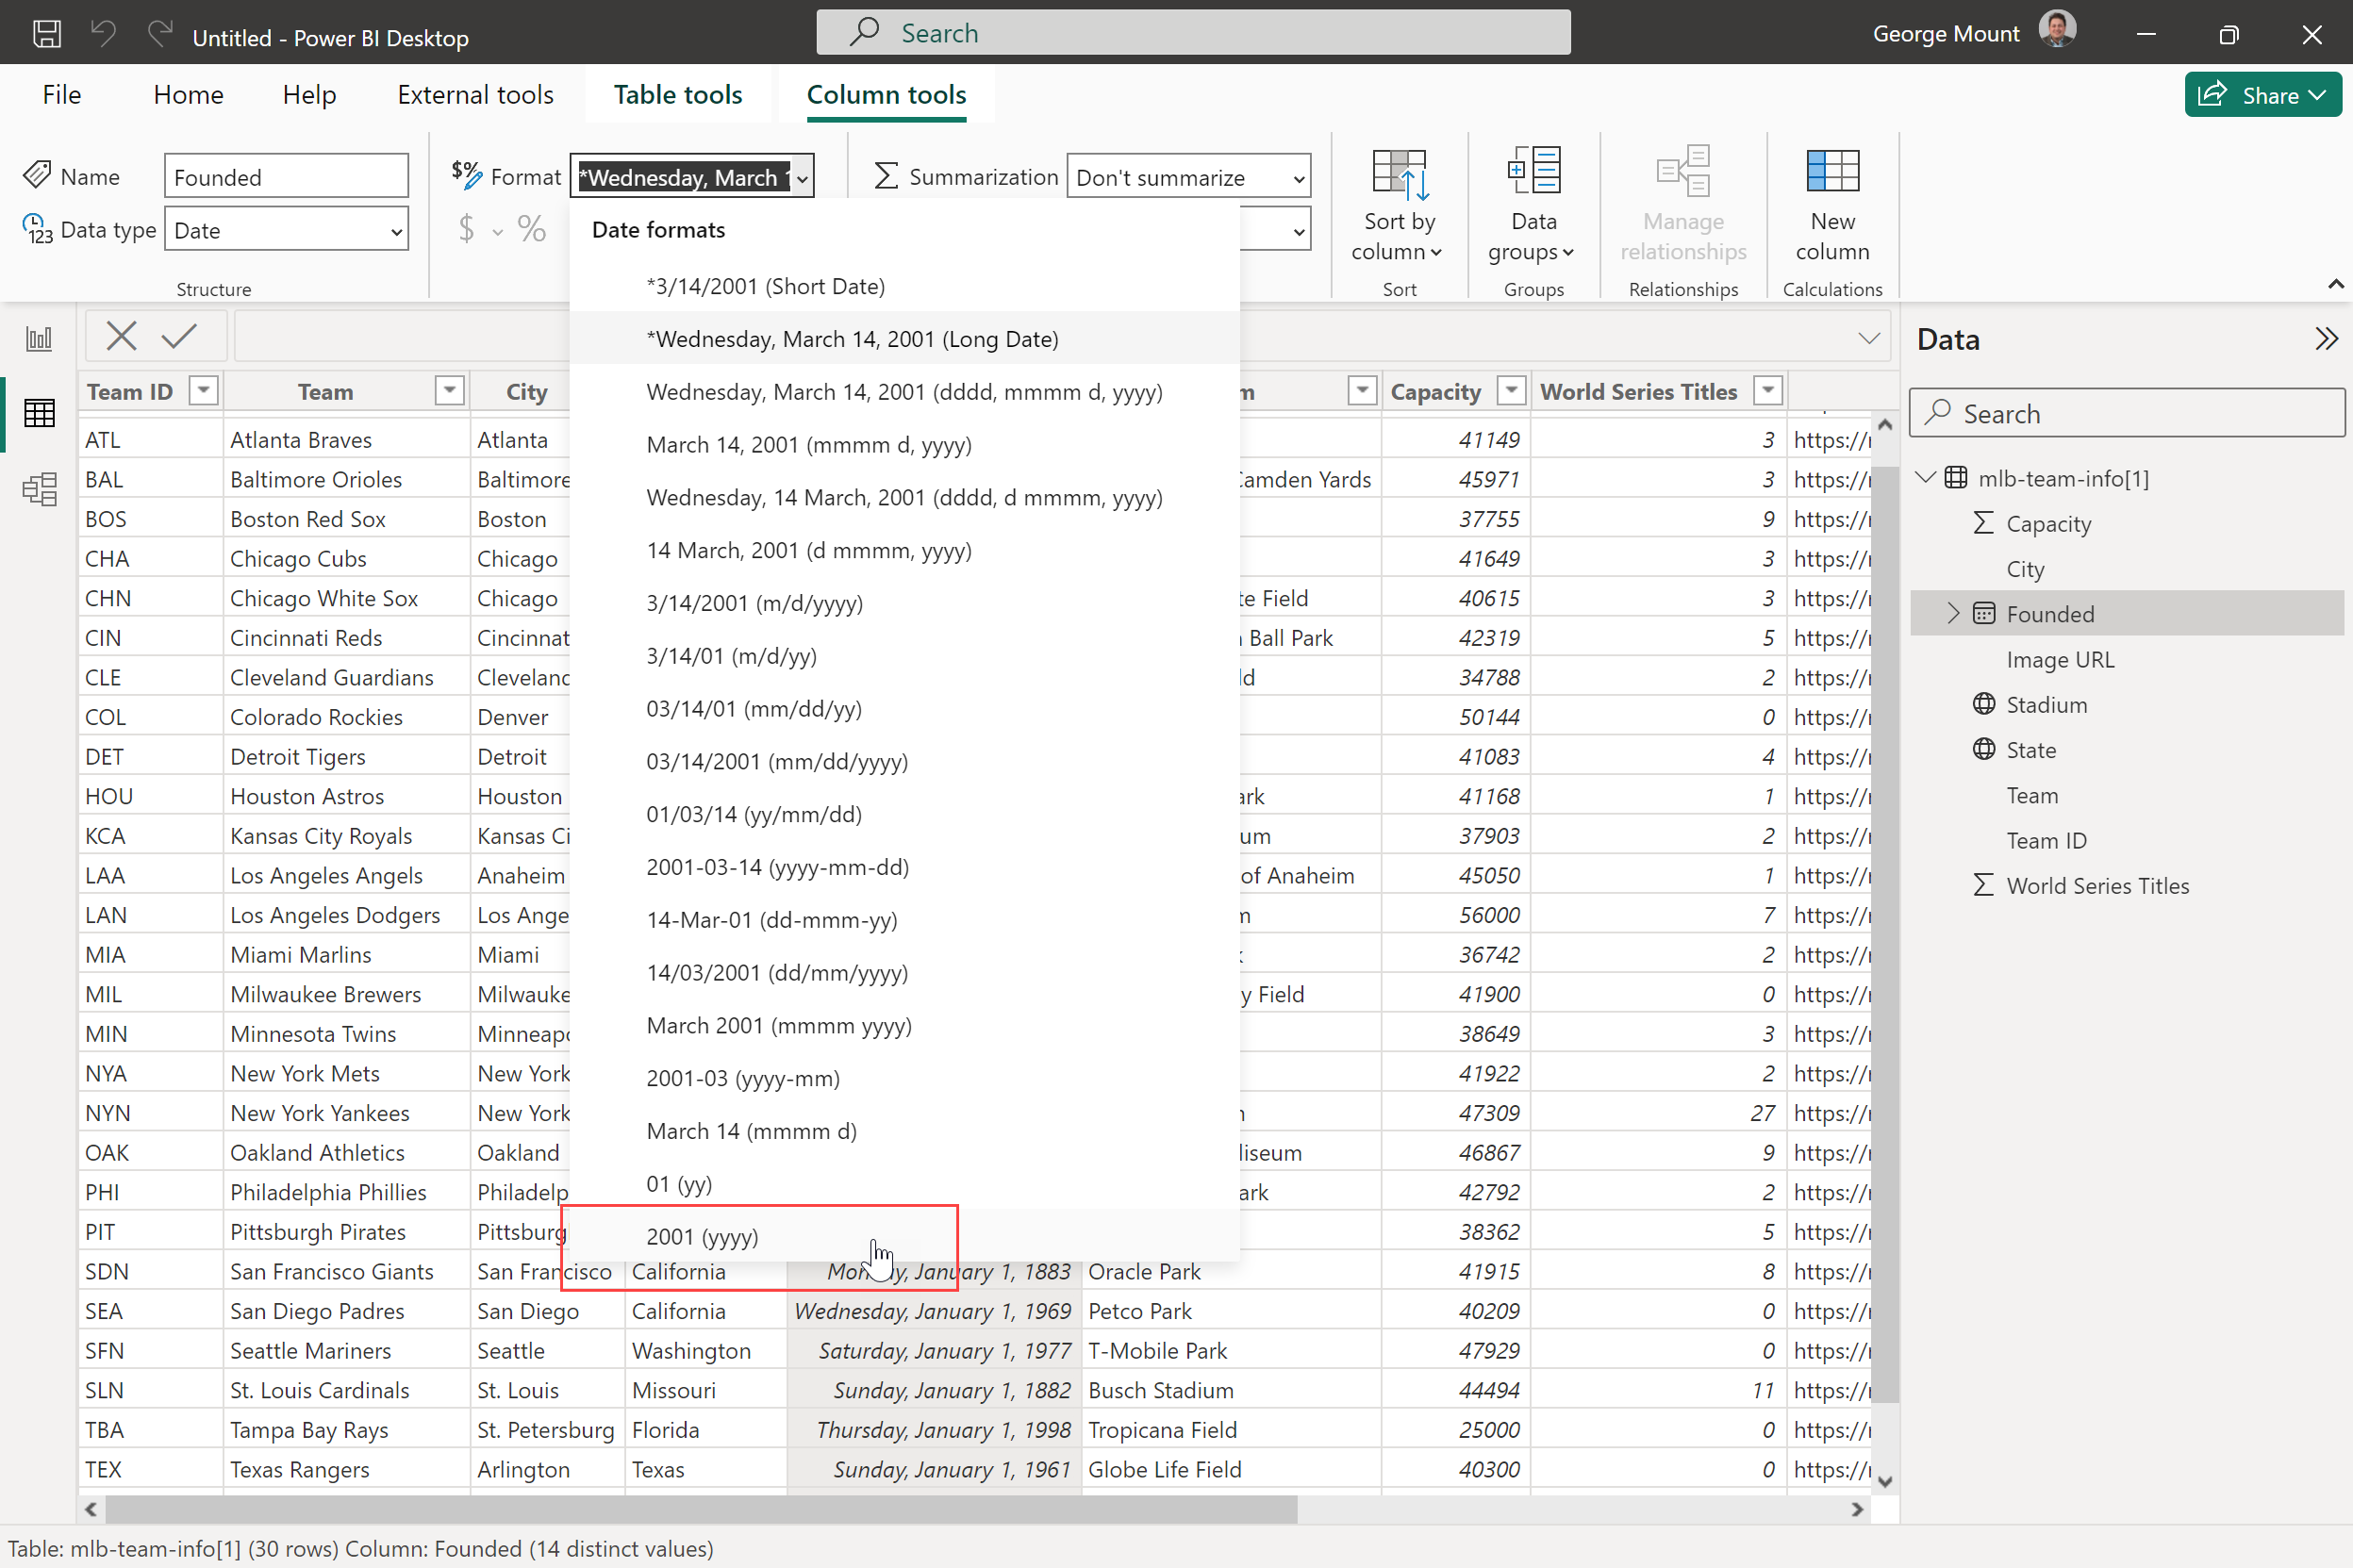Choose the Short Date format option
The height and width of the screenshot is (1568, 2353).
pyautogui.click(x=765, y=286)
